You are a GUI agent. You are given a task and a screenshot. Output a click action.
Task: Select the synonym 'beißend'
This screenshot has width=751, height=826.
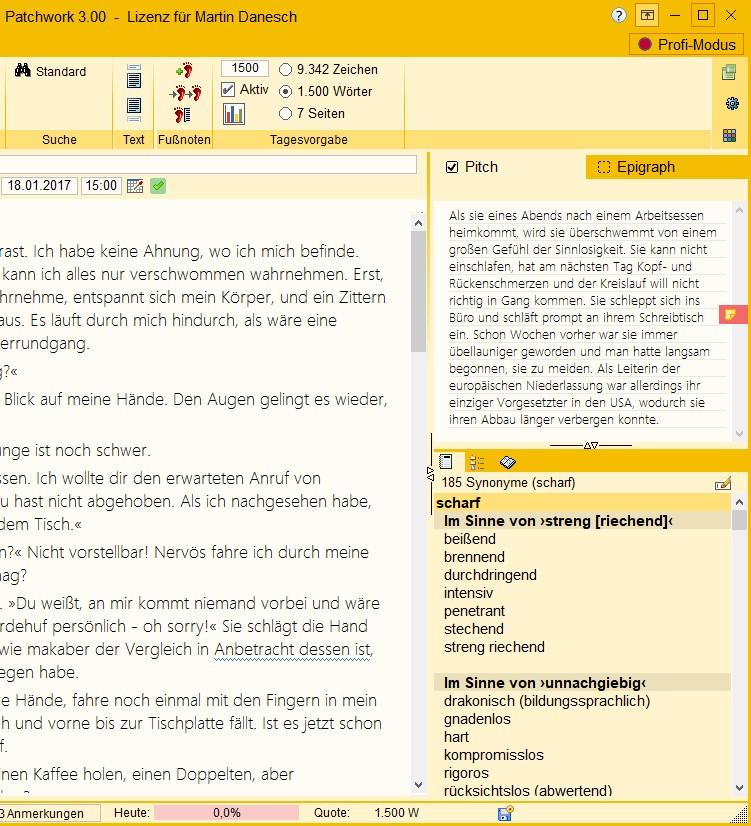[470, 539]
